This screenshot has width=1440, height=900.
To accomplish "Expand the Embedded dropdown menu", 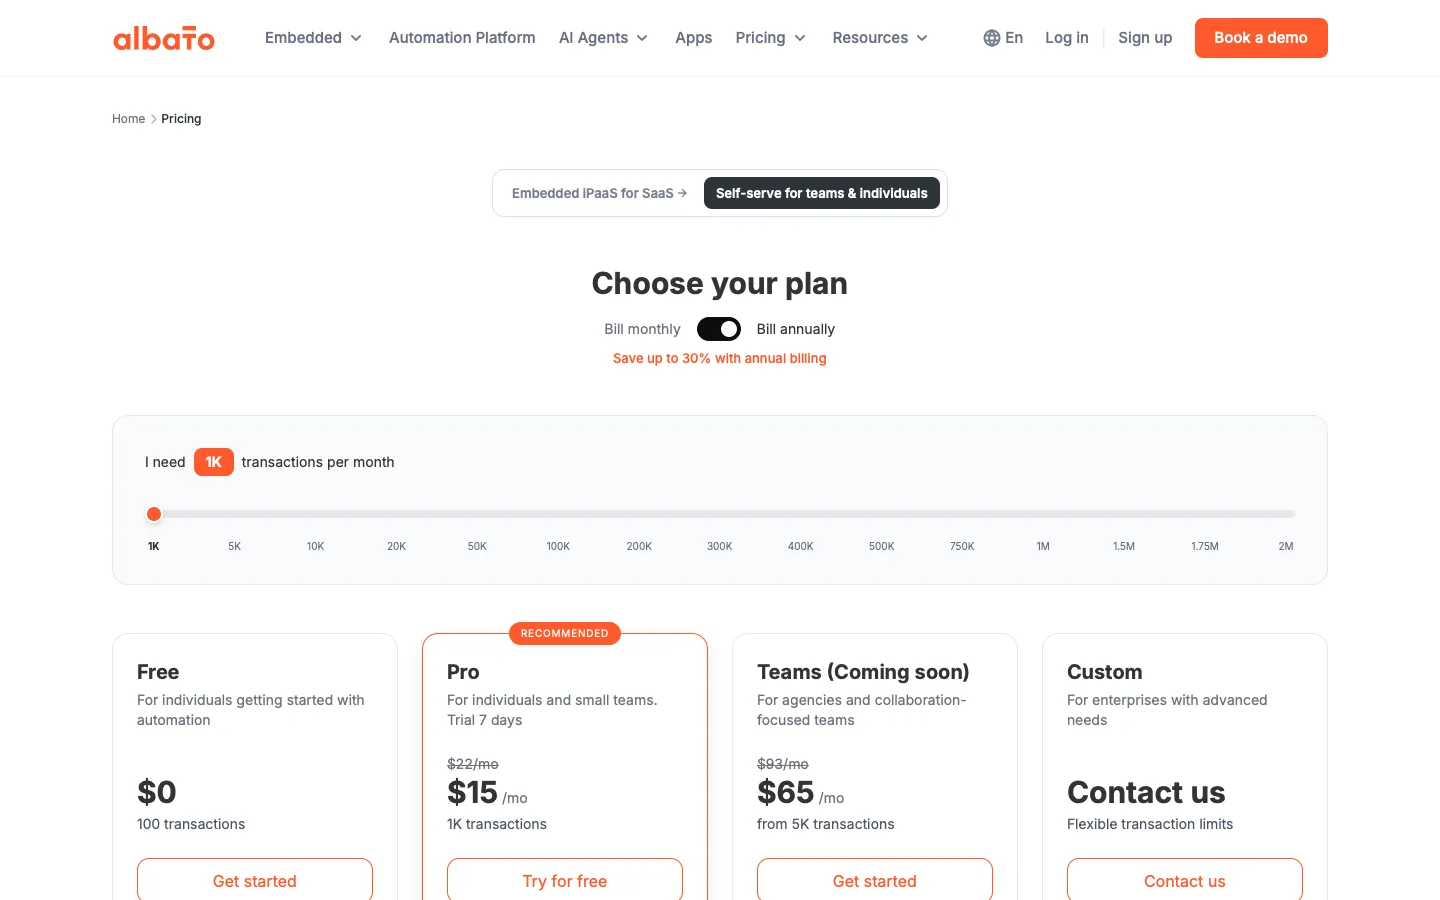I will click(x=313, y=38).
